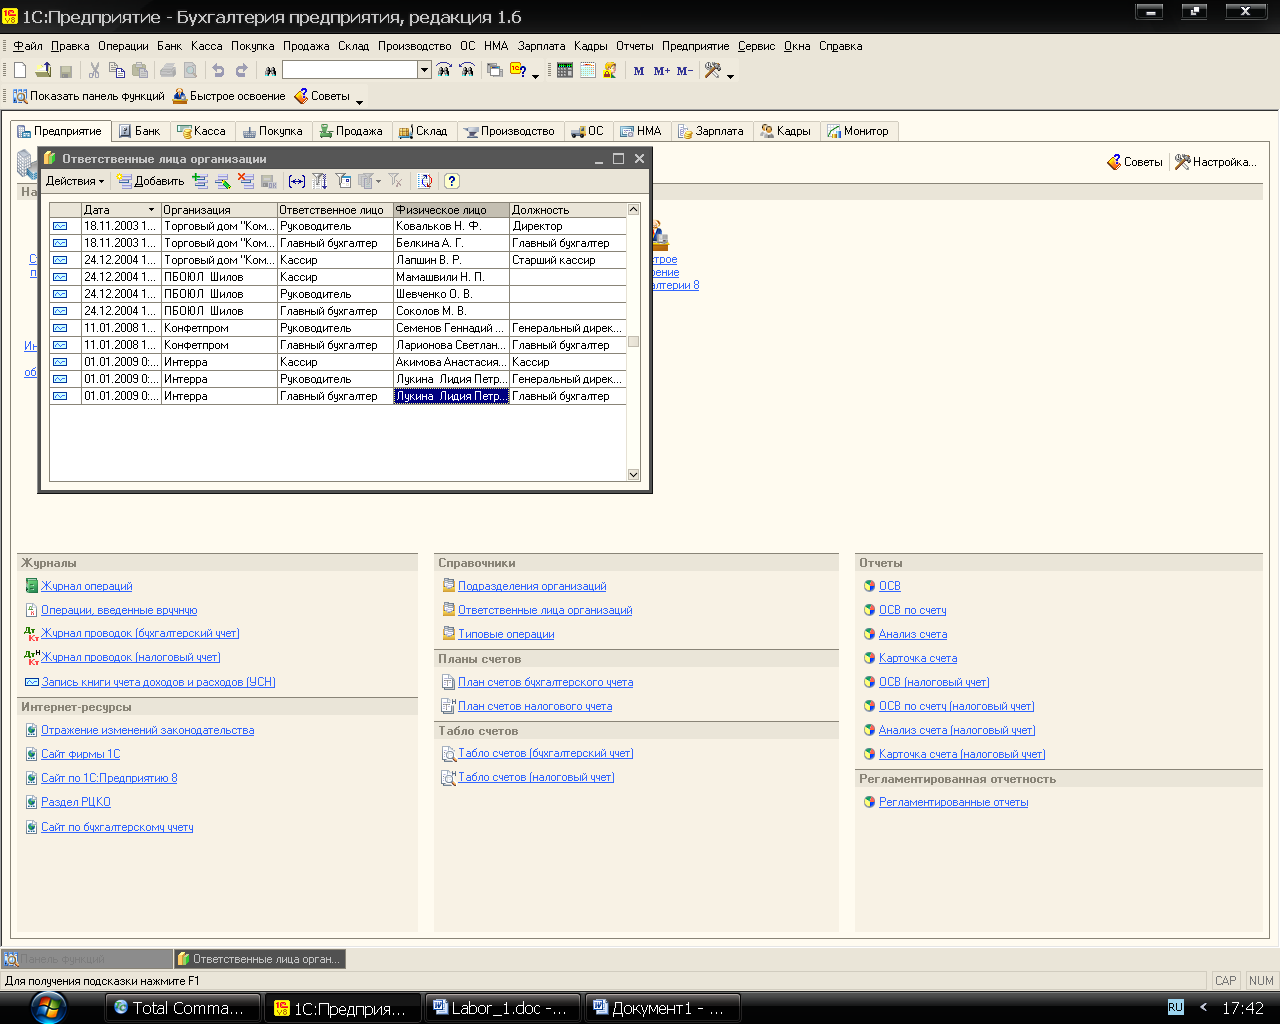Viewport: 1280px width, 1024px height.
Task: Open the calendar icon in toolbar
Action: (x=588, y=70)
